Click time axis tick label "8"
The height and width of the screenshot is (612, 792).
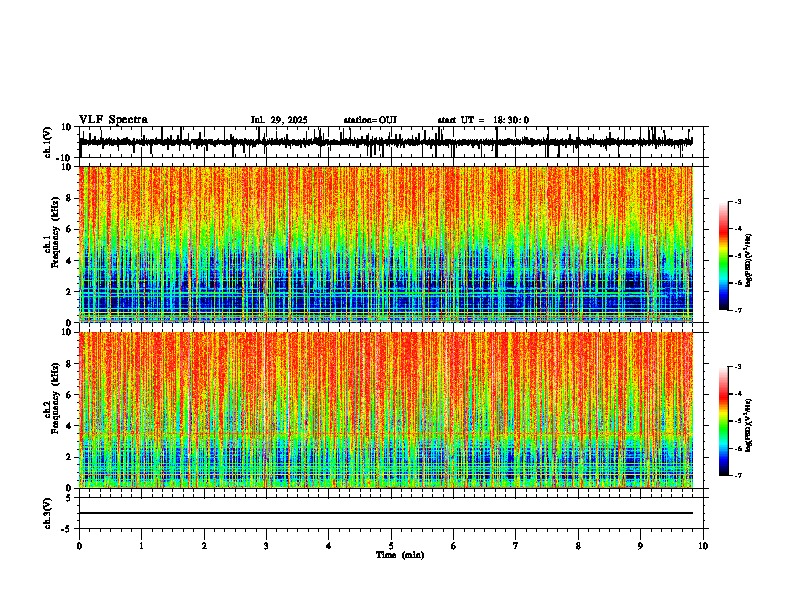pos(578,546)
